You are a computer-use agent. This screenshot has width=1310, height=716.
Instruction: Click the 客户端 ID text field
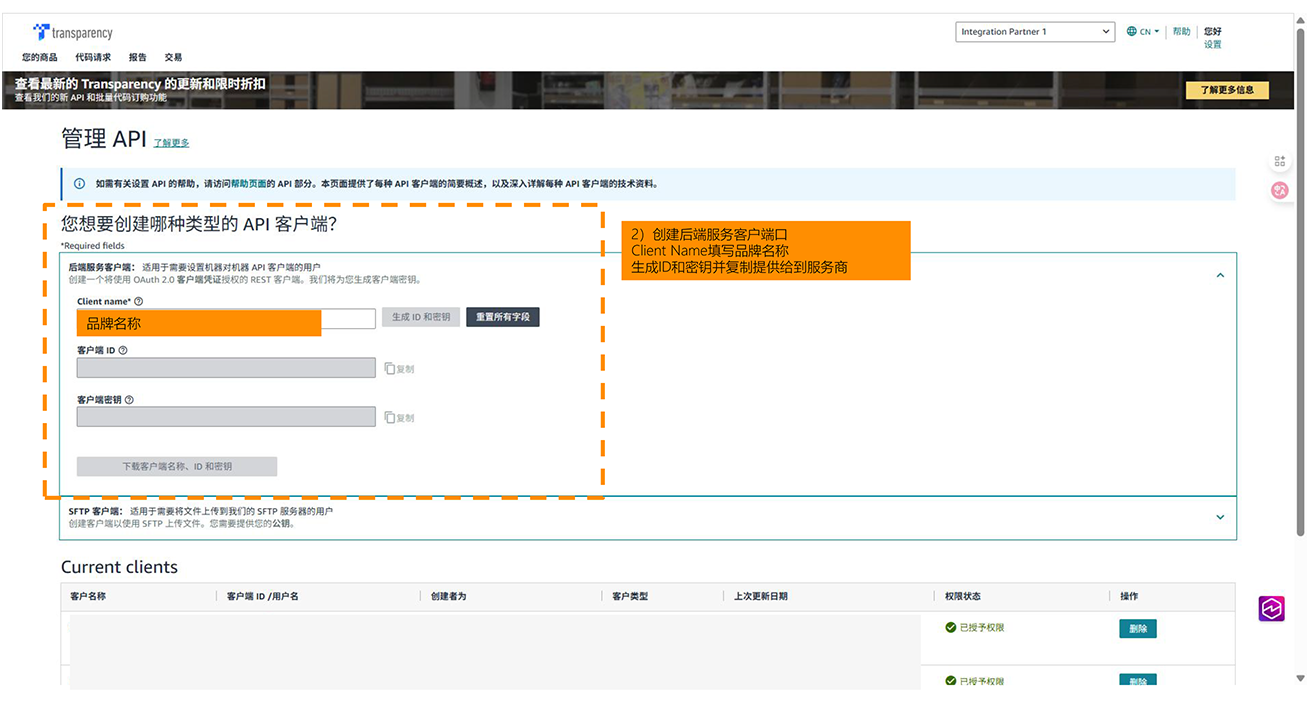[x=226, y=368]
